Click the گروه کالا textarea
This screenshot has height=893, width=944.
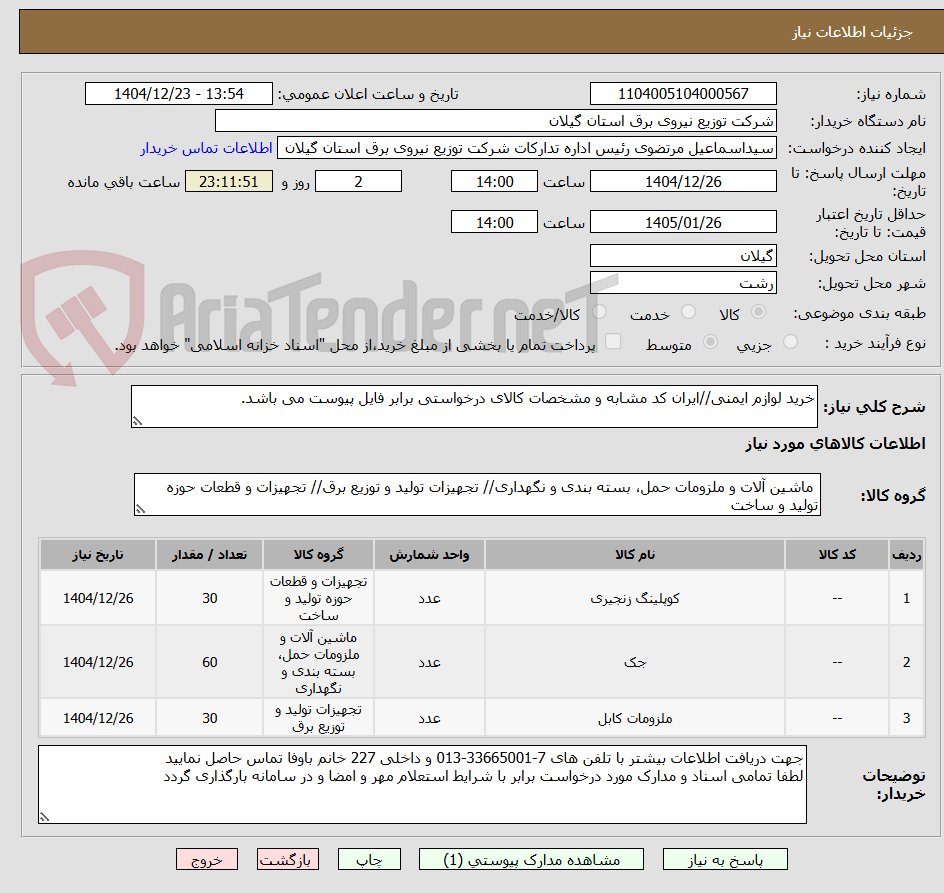tap(477, 495)
